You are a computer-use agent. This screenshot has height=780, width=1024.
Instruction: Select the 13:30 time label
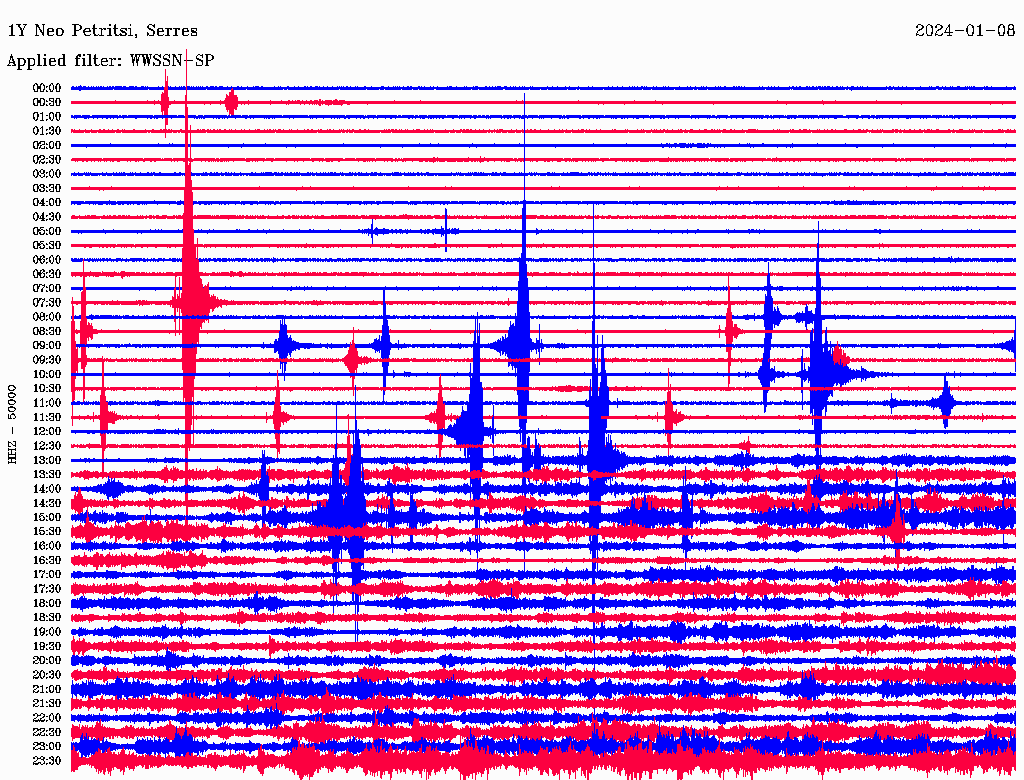(x=47, y=474)
